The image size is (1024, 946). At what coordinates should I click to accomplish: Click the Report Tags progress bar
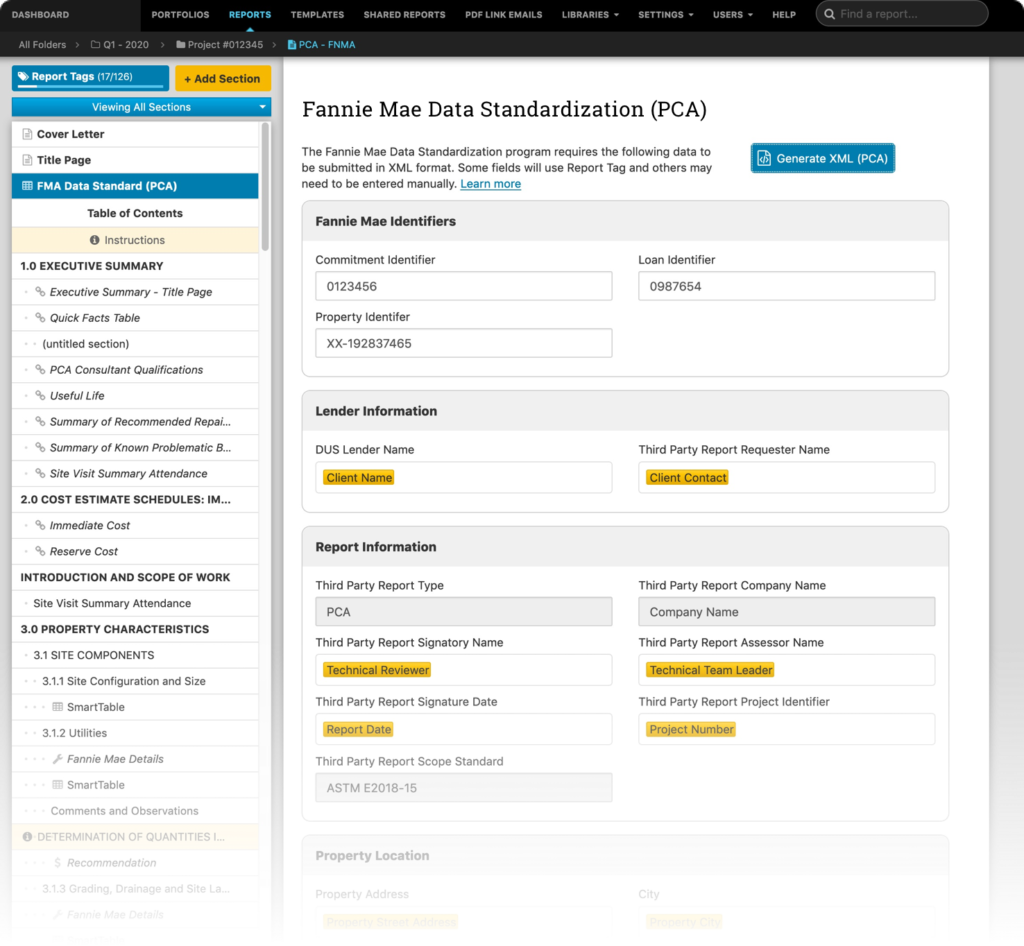(x=90, y=86)
